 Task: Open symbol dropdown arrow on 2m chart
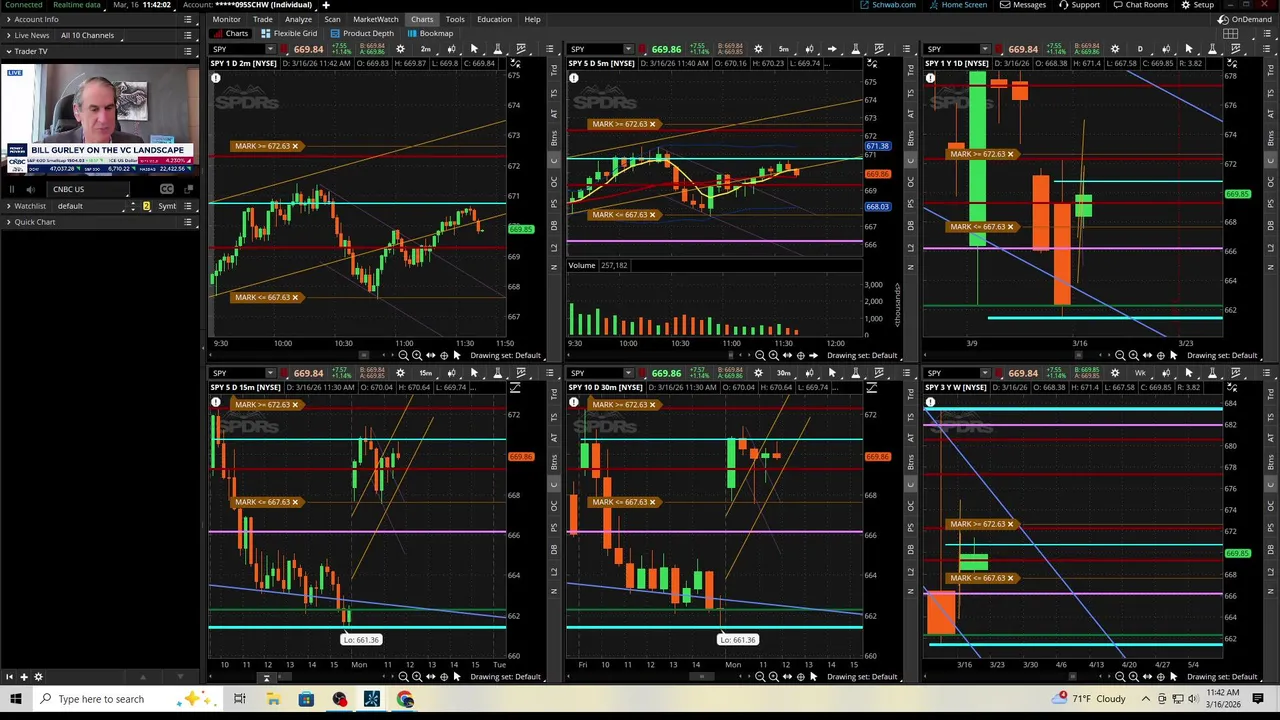tap(270, 49)
